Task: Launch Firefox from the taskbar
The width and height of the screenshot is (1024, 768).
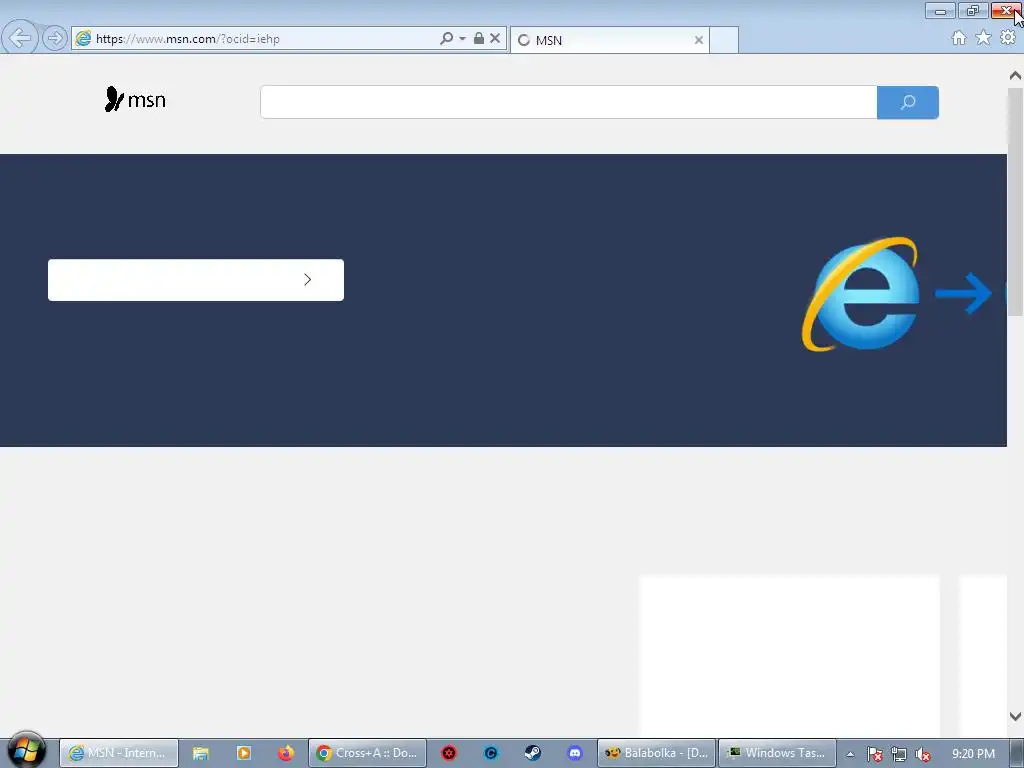Action: (286, 753)
